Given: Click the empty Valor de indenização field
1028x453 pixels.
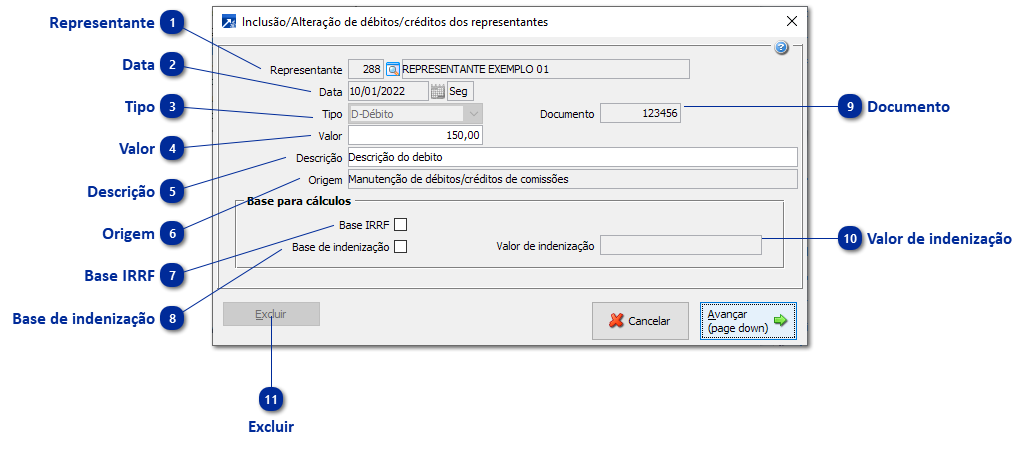Looking at the screenshot, I should (681, 246).
